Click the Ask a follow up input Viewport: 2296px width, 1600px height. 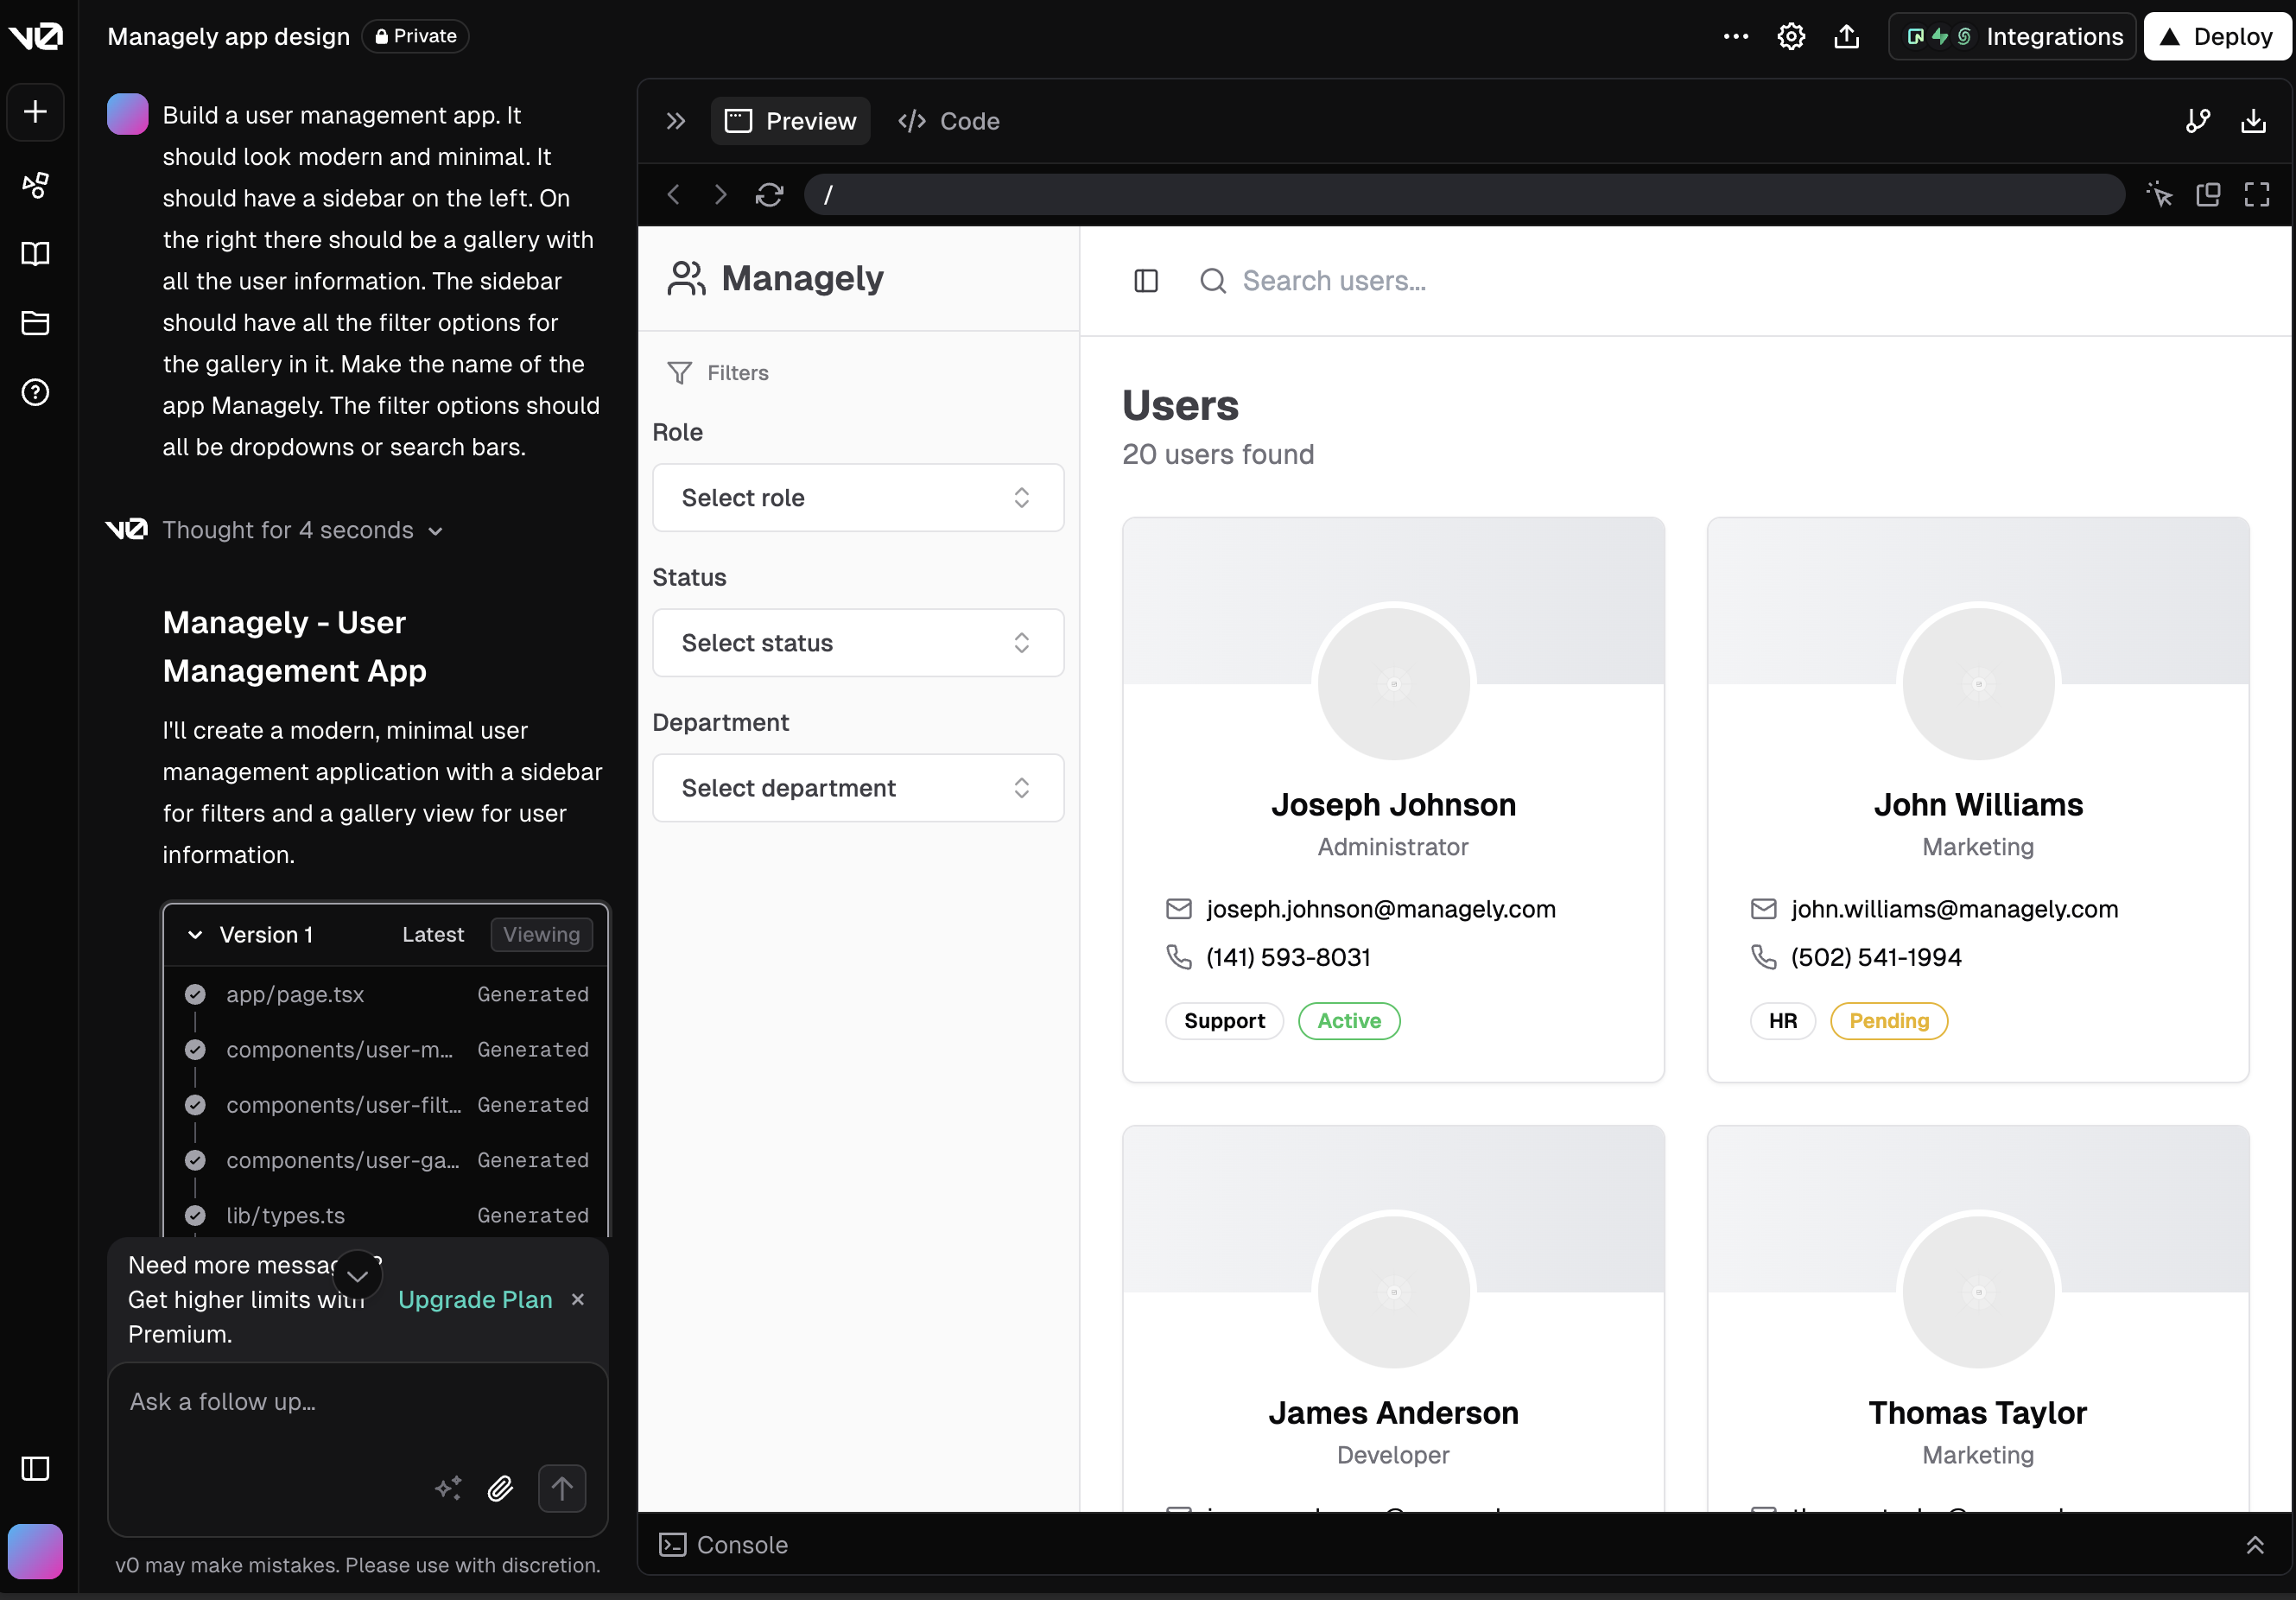(x=358, y=1402)
